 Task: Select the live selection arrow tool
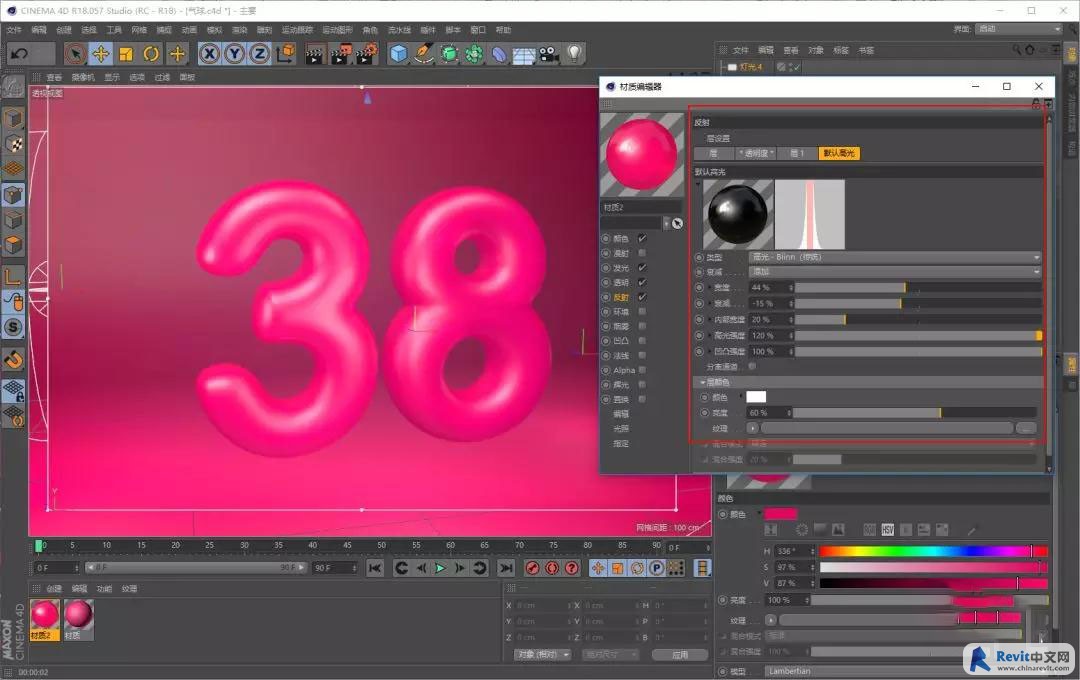[x=76, y=53]
